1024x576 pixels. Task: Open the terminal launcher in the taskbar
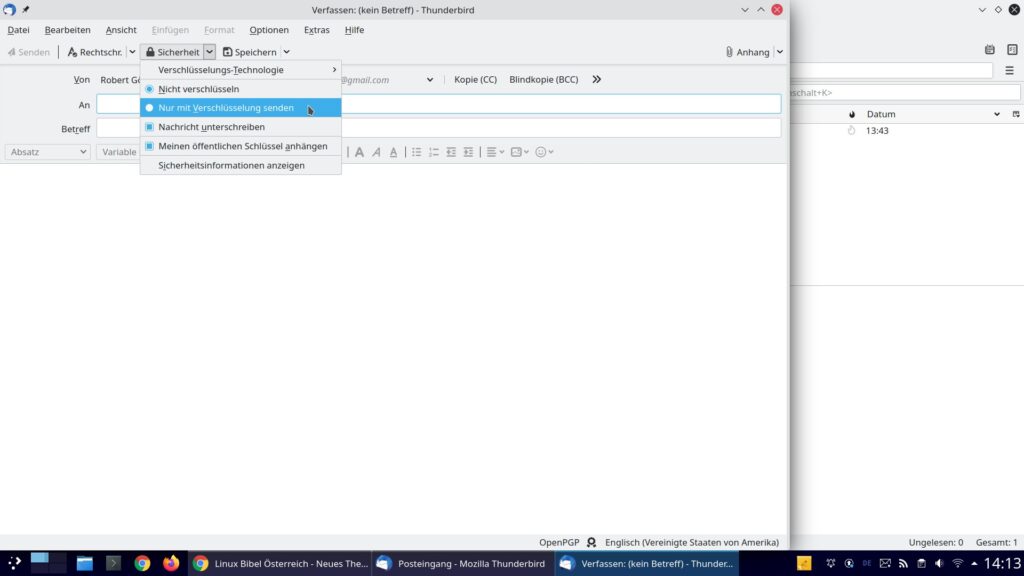click(x=113, y=563)
